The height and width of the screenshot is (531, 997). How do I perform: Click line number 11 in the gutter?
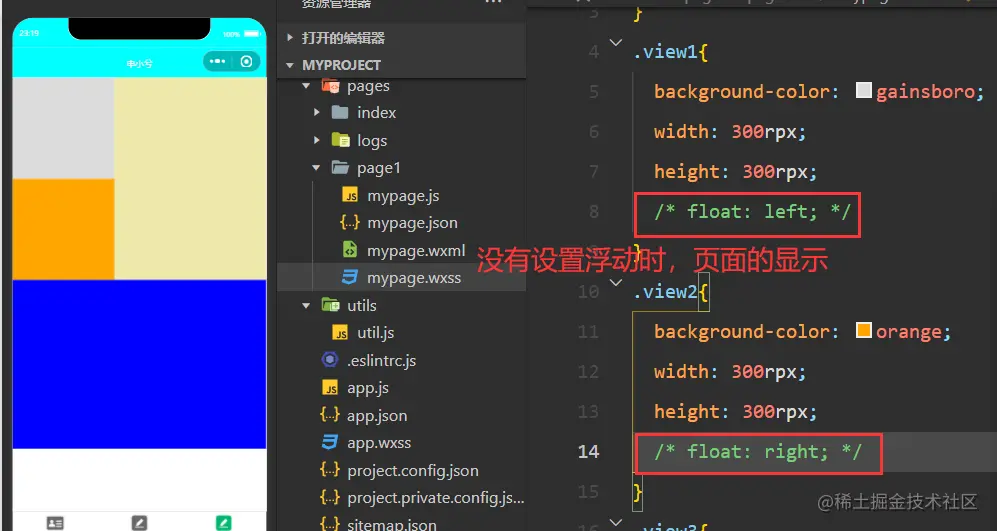[588, 332]
